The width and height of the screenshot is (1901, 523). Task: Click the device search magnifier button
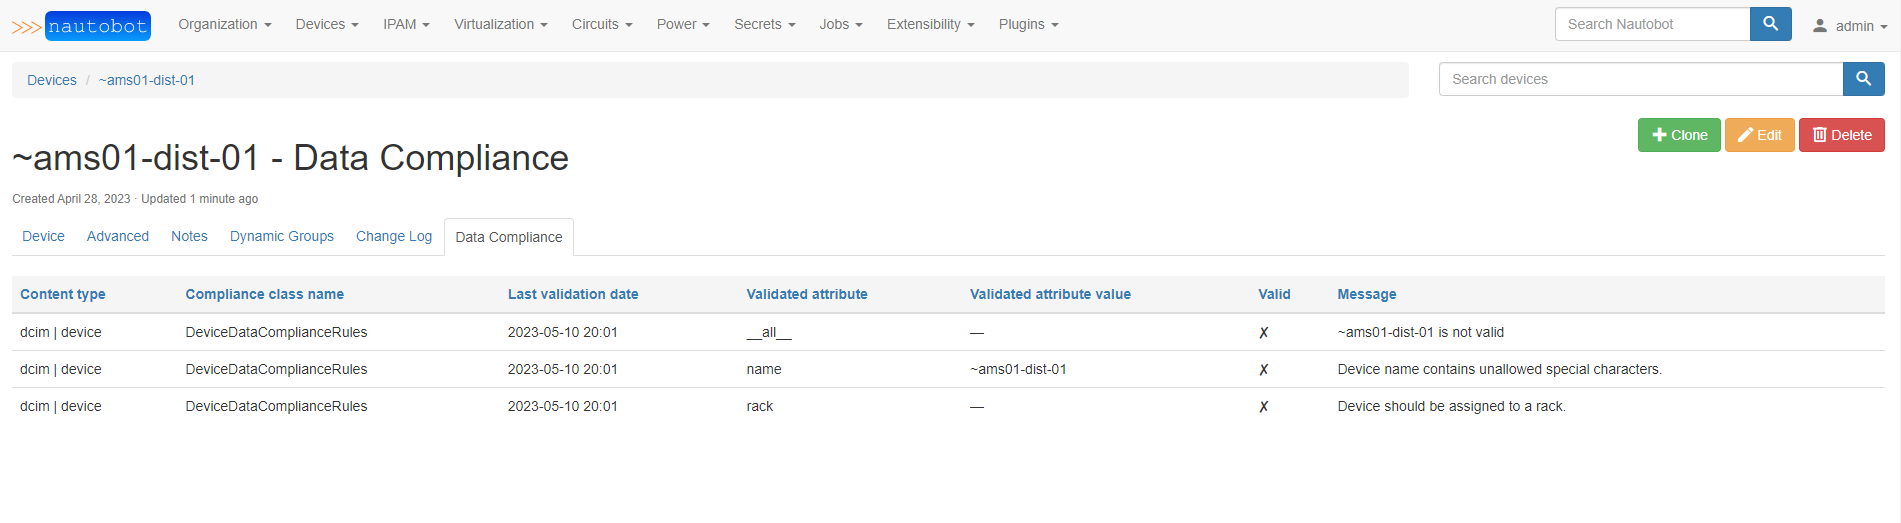[x=1863, y=79]
